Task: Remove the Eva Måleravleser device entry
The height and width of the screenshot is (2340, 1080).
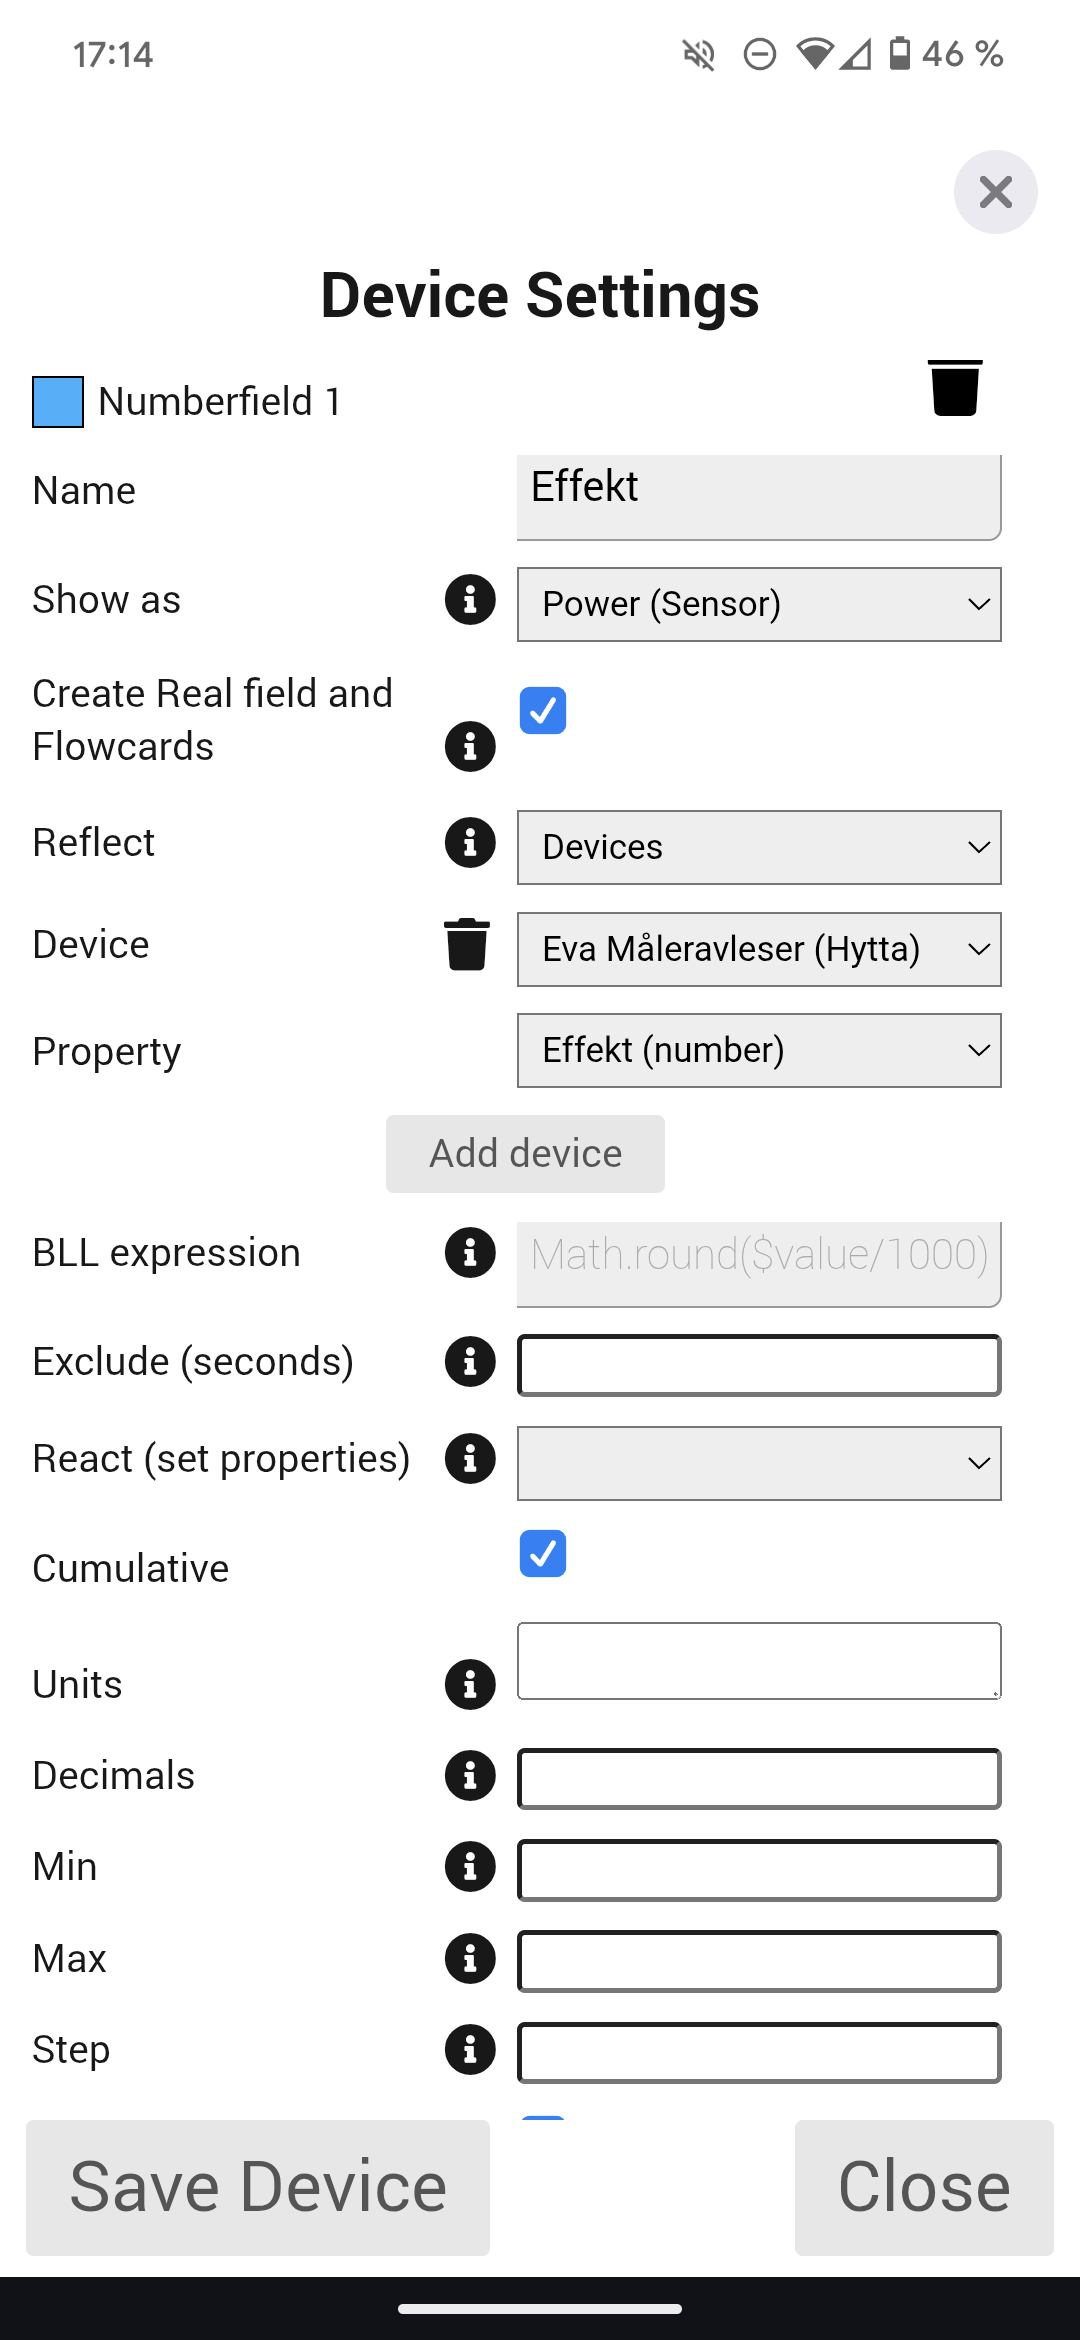Action: [467, 945]
